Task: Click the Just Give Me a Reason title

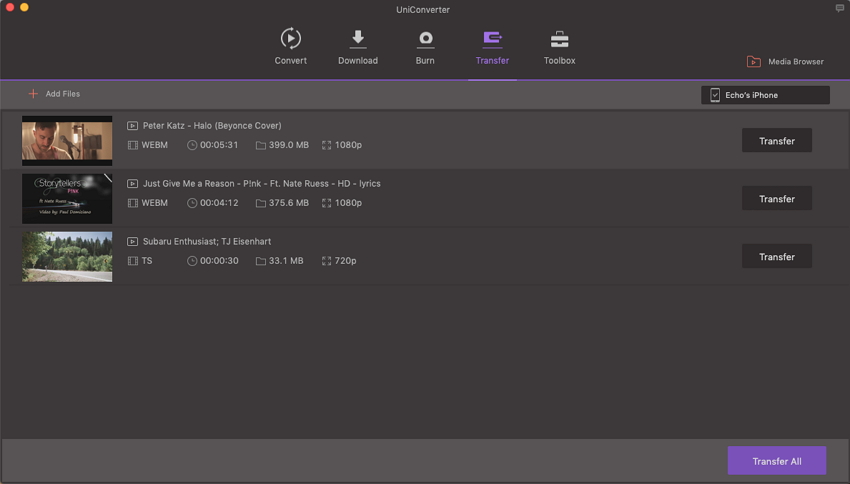Action: (x=261, y=184)
